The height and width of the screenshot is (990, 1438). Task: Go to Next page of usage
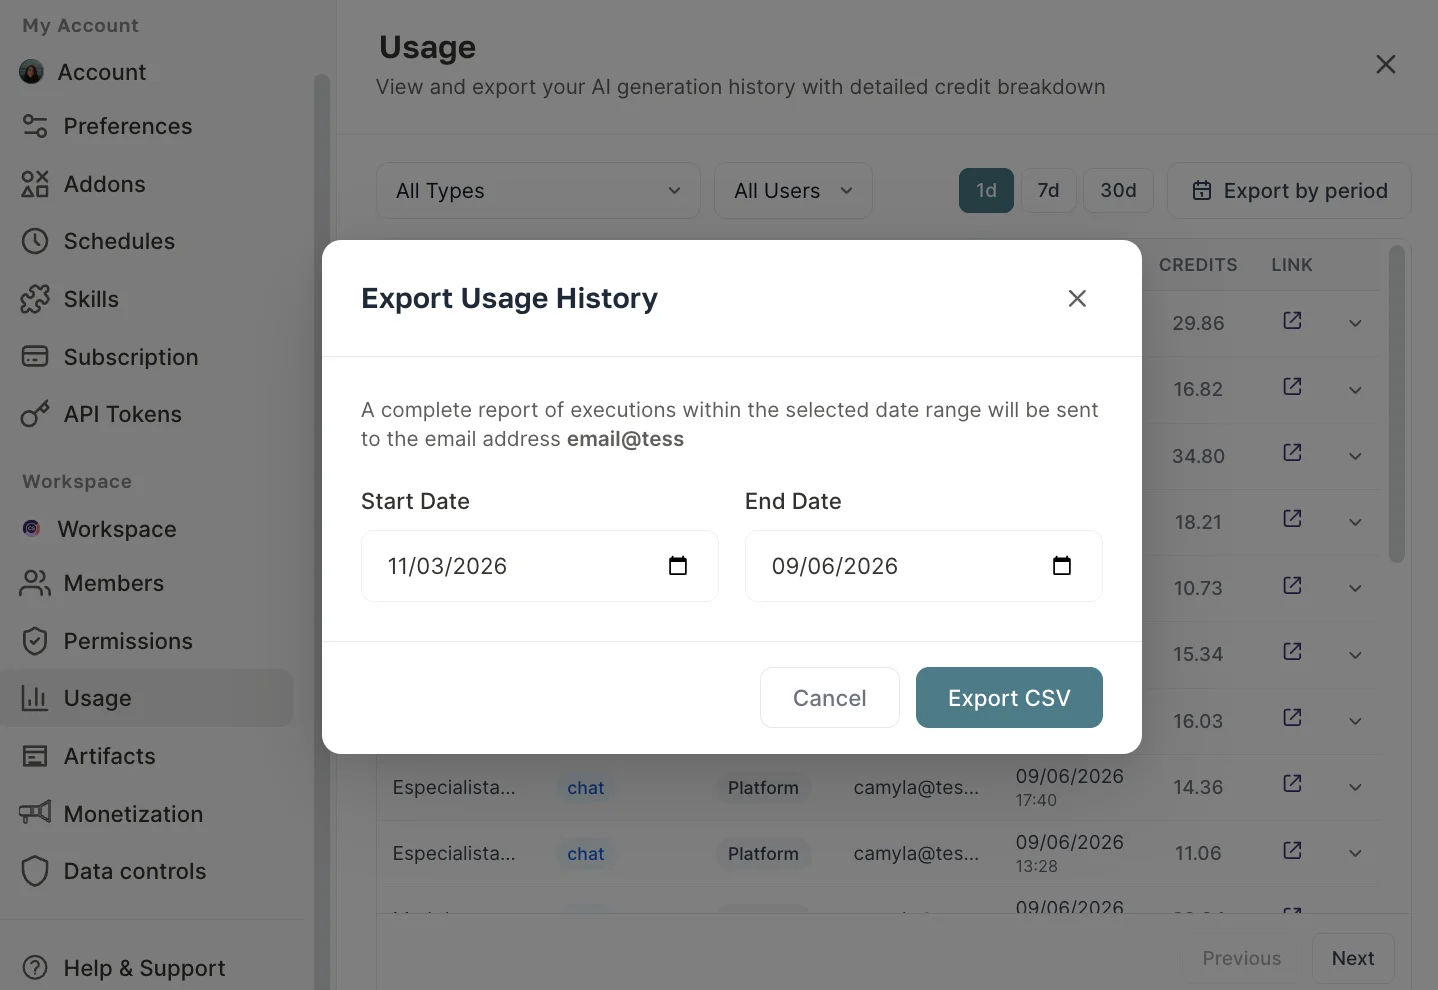coord(1353,958)
